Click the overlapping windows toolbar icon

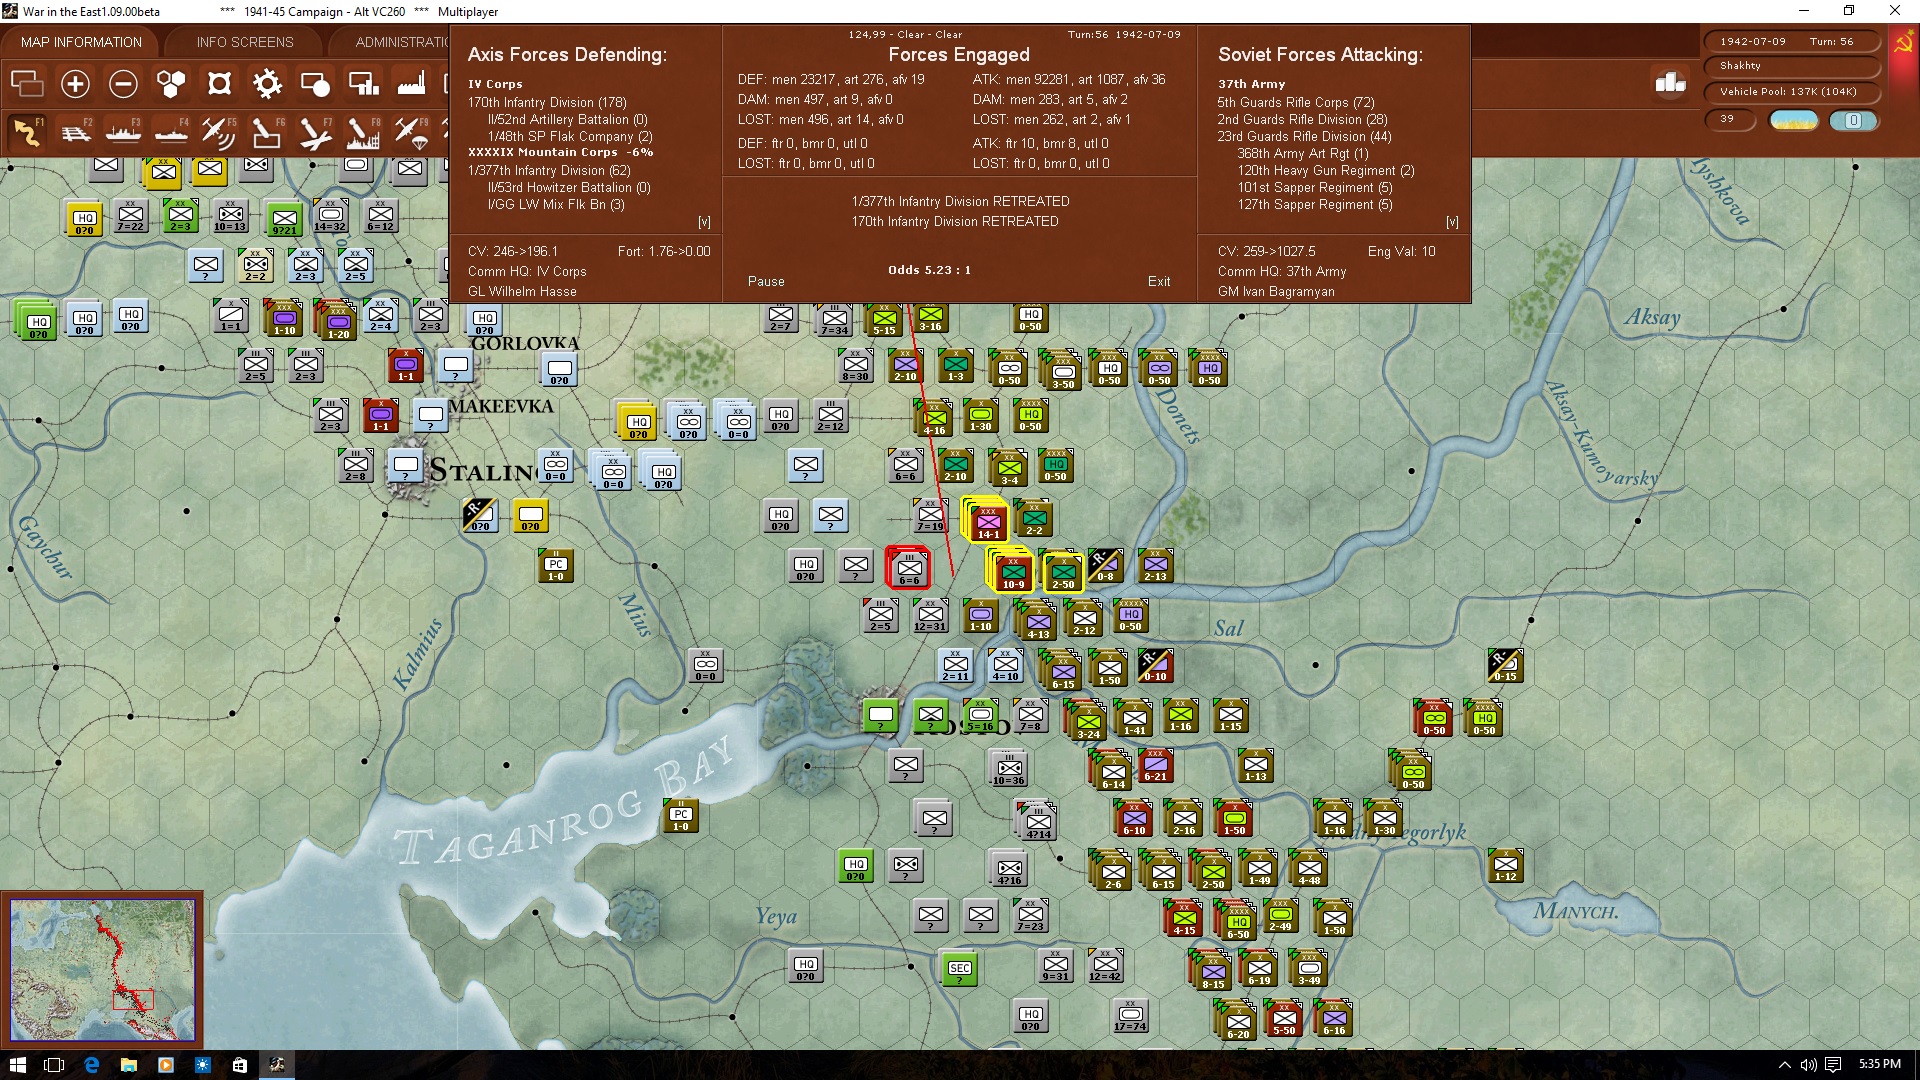pos(27,84)
